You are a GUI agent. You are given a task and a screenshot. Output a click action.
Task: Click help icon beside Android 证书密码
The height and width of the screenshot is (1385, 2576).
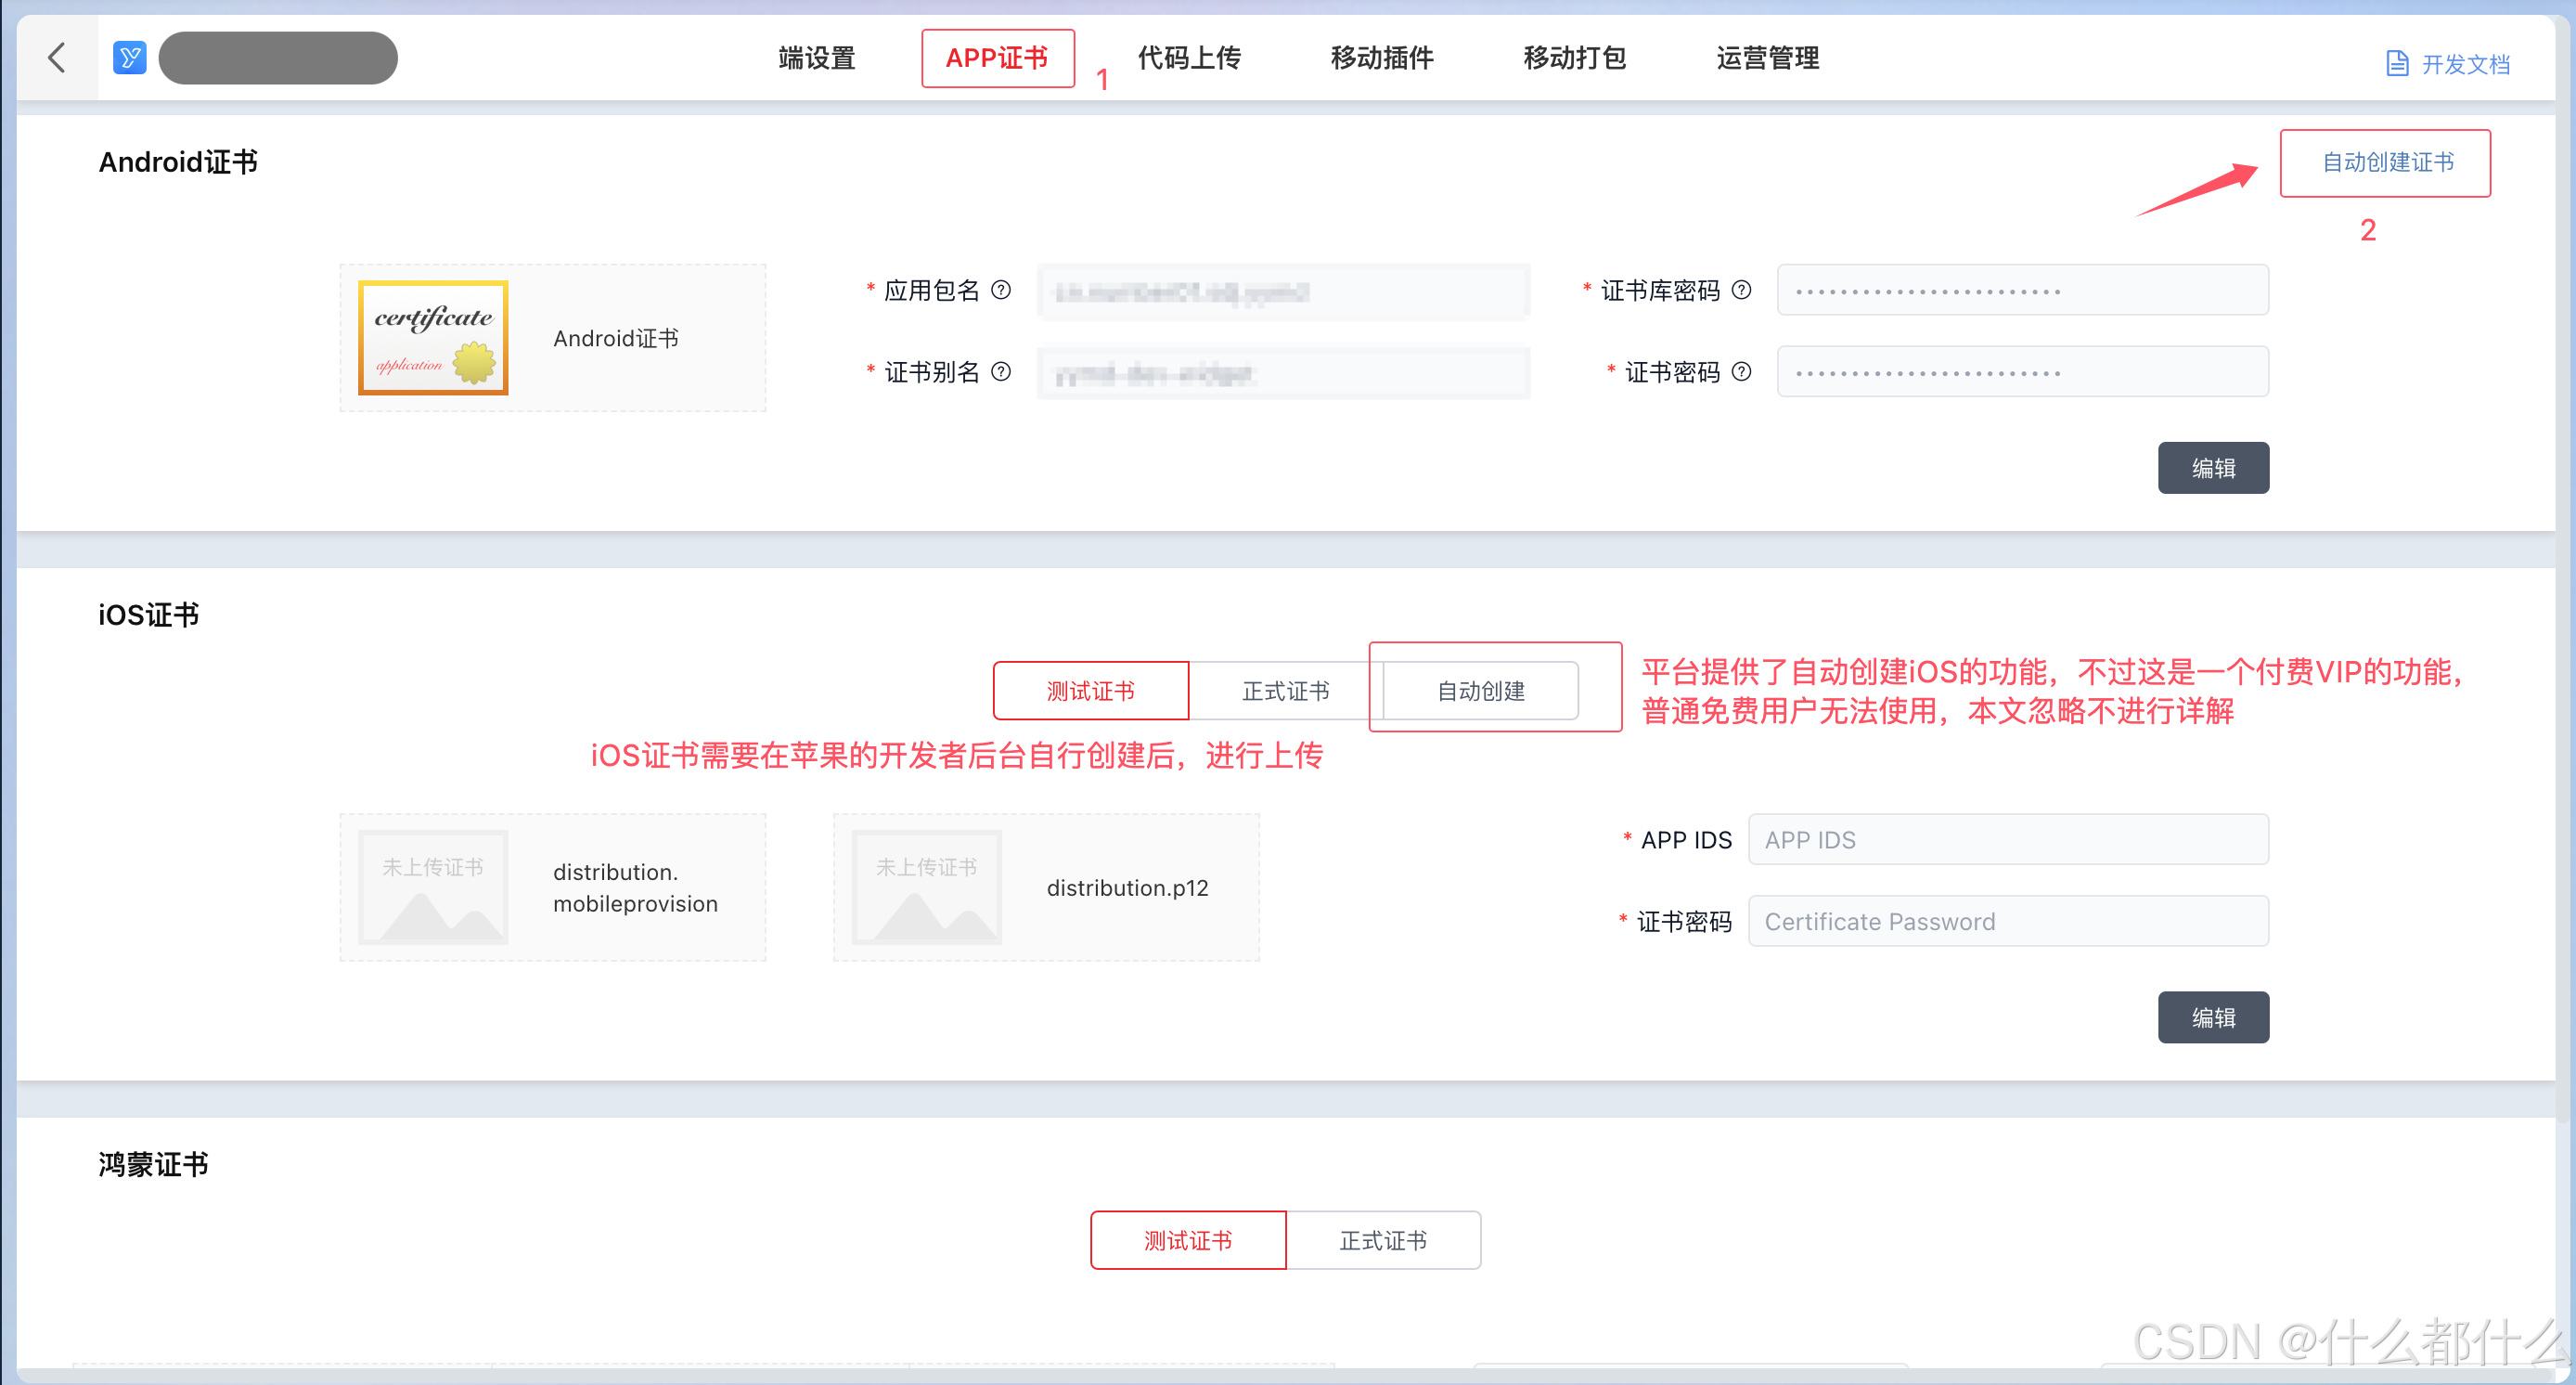pos(1741,372)
